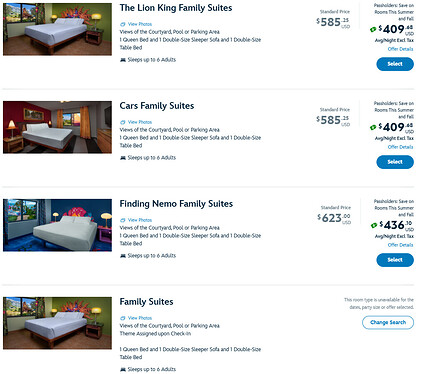The height and width of the screenshot is (374, 423).
Task: Open the Finding Nemo suite room thumbnail
Action: click(57, 225)
